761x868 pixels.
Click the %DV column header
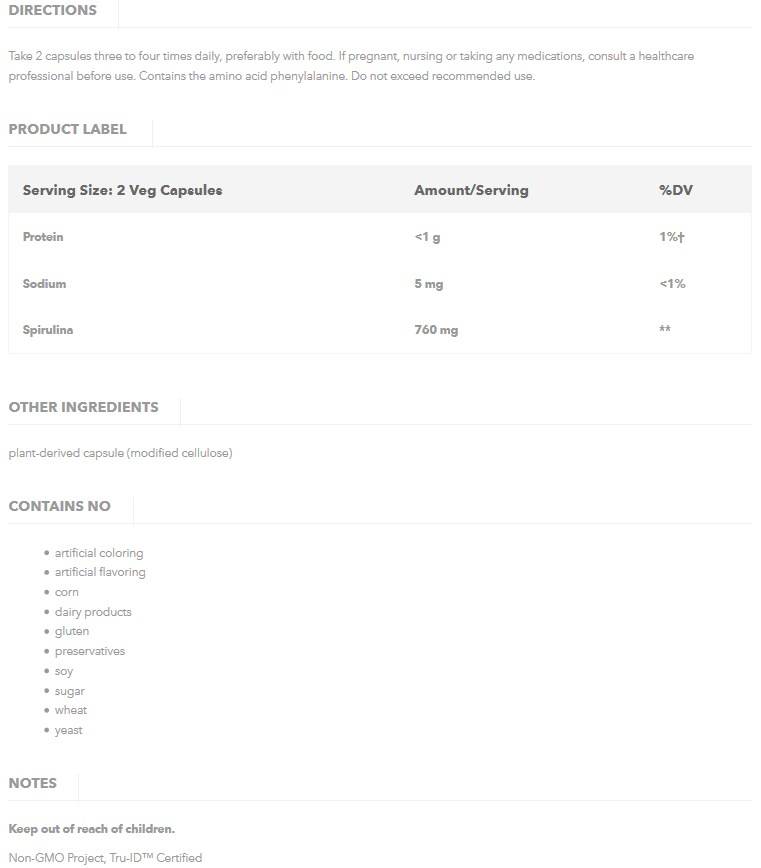[675, 190]
